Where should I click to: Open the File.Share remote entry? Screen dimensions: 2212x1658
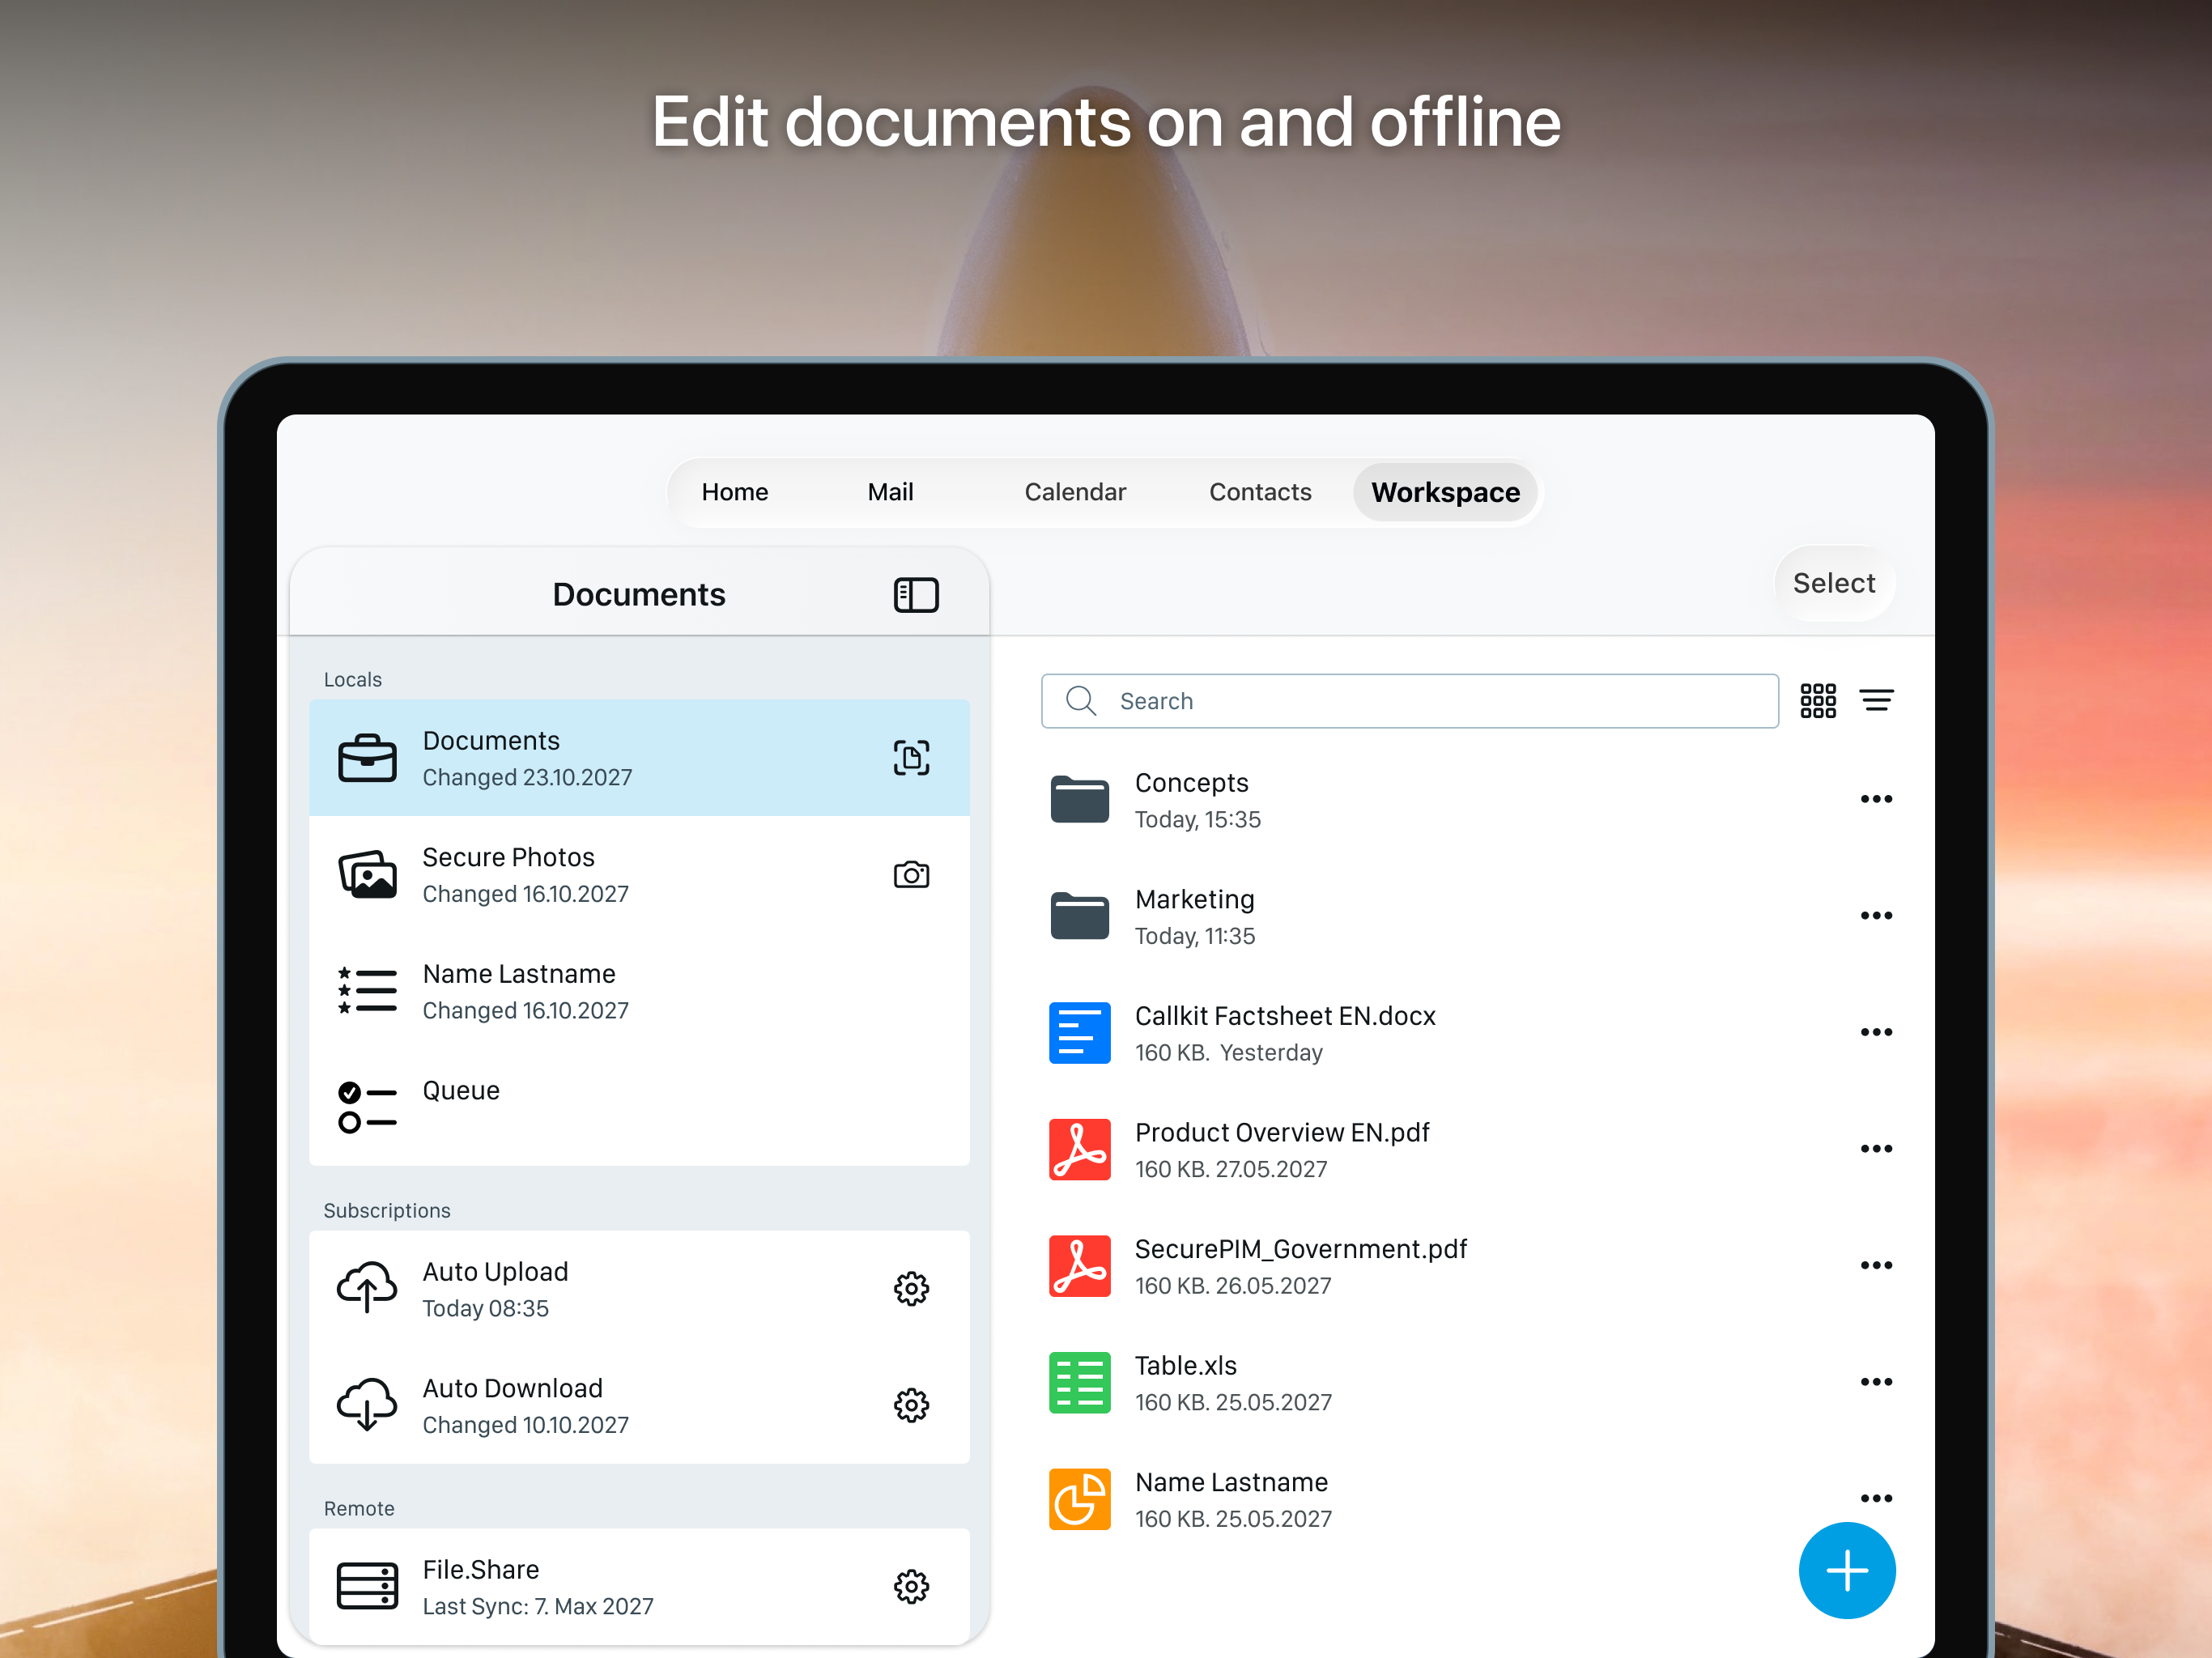[639, 1587]
